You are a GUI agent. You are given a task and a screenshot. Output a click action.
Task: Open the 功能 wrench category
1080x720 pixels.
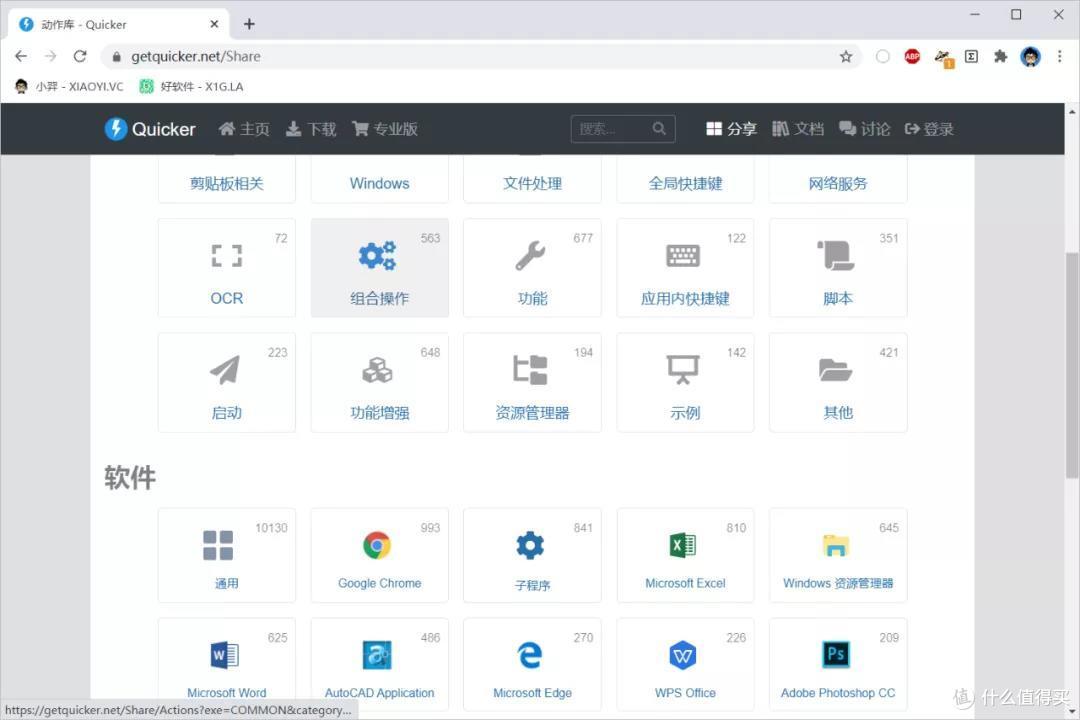point(532,268)
